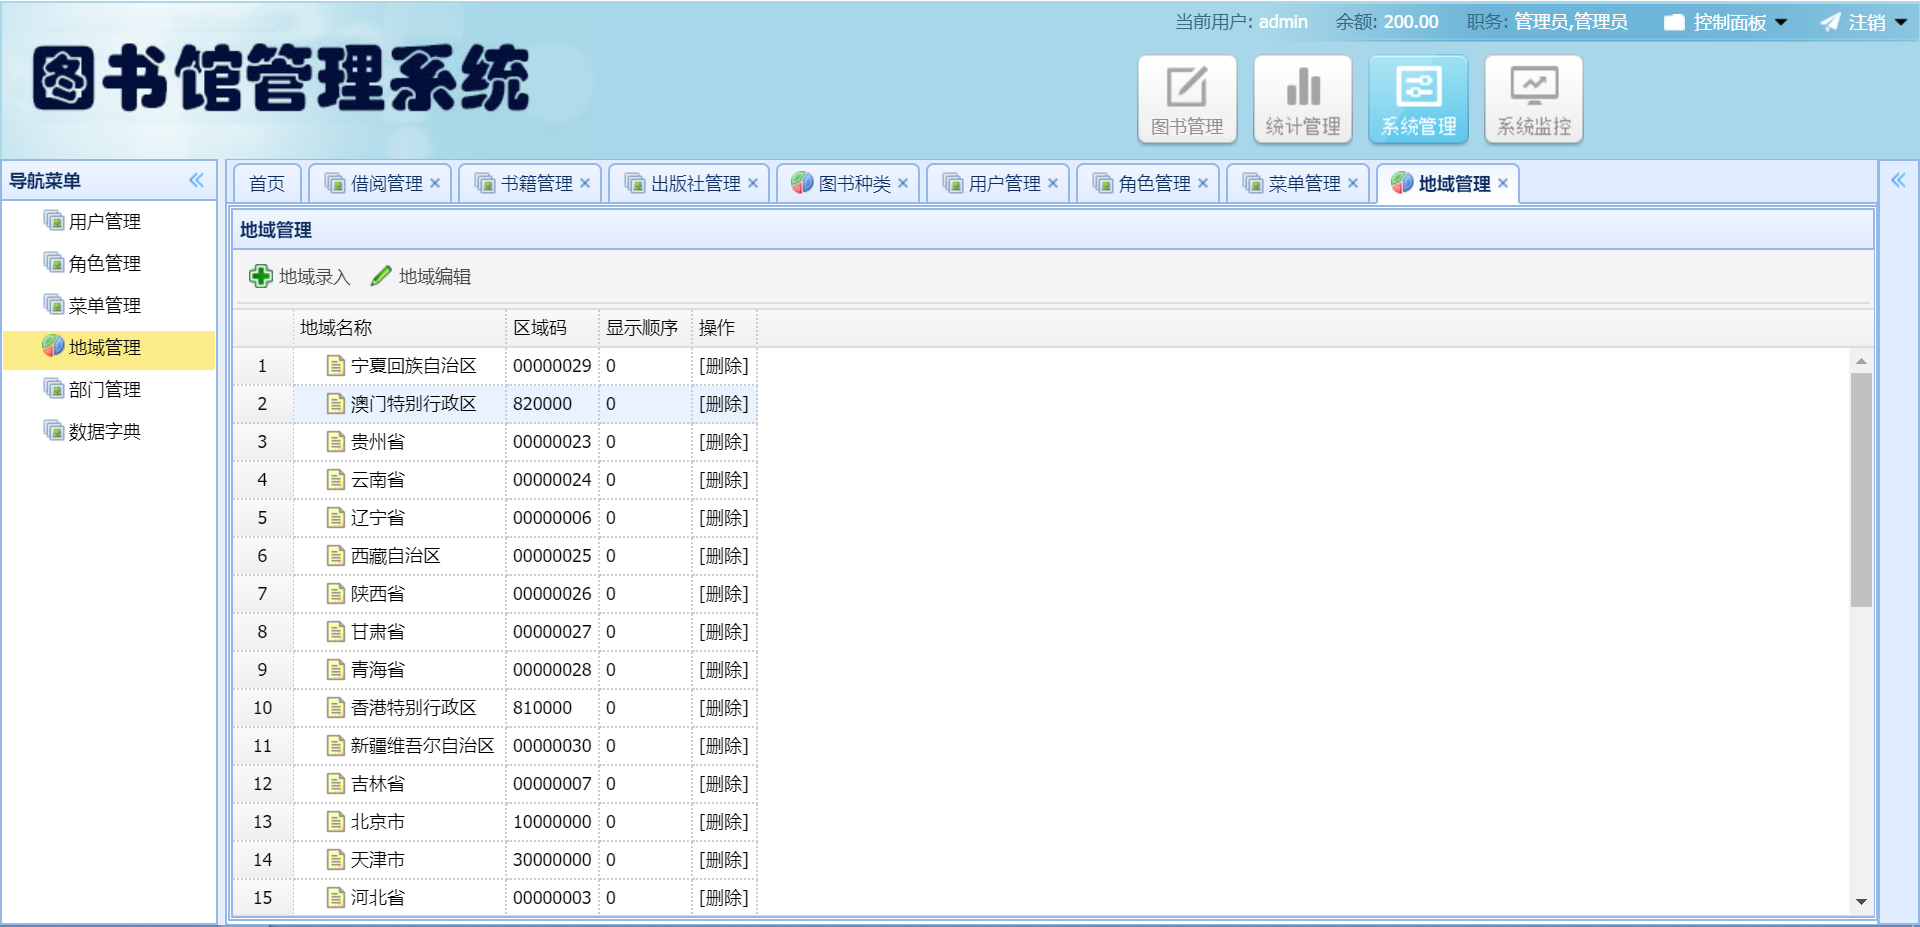Switch to the 借阅管理 tab

click(x=381, y=183)
